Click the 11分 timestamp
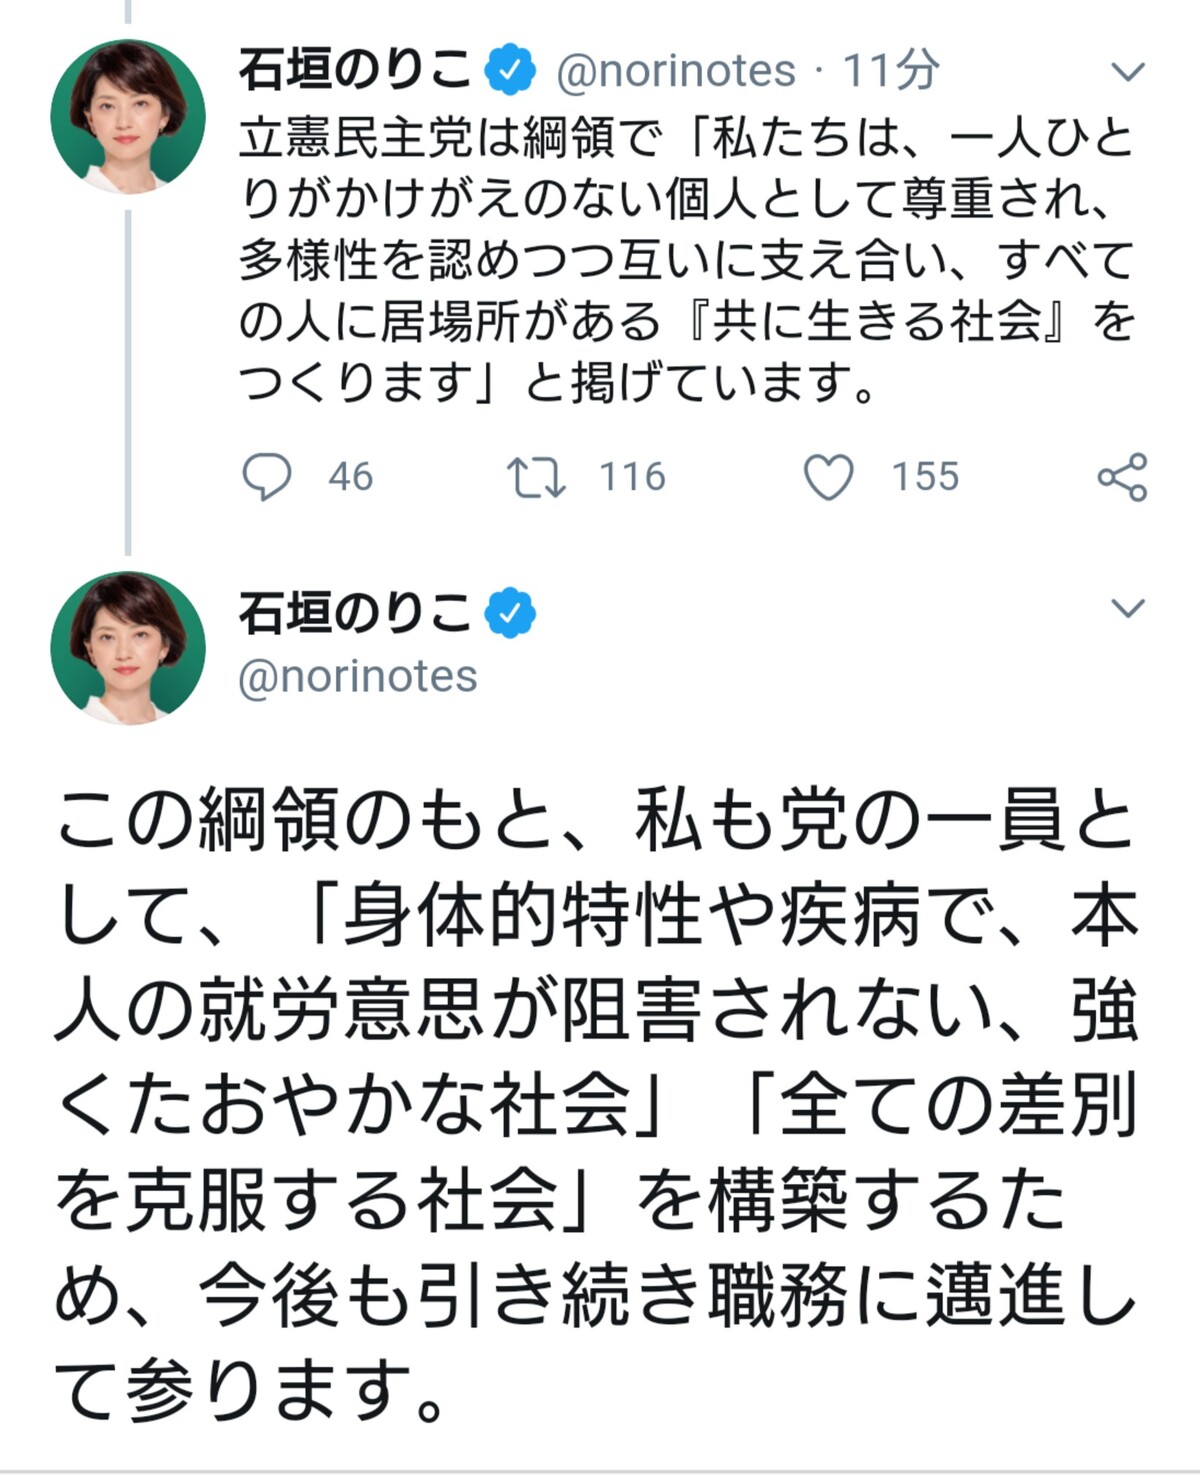 click(891, 71)
